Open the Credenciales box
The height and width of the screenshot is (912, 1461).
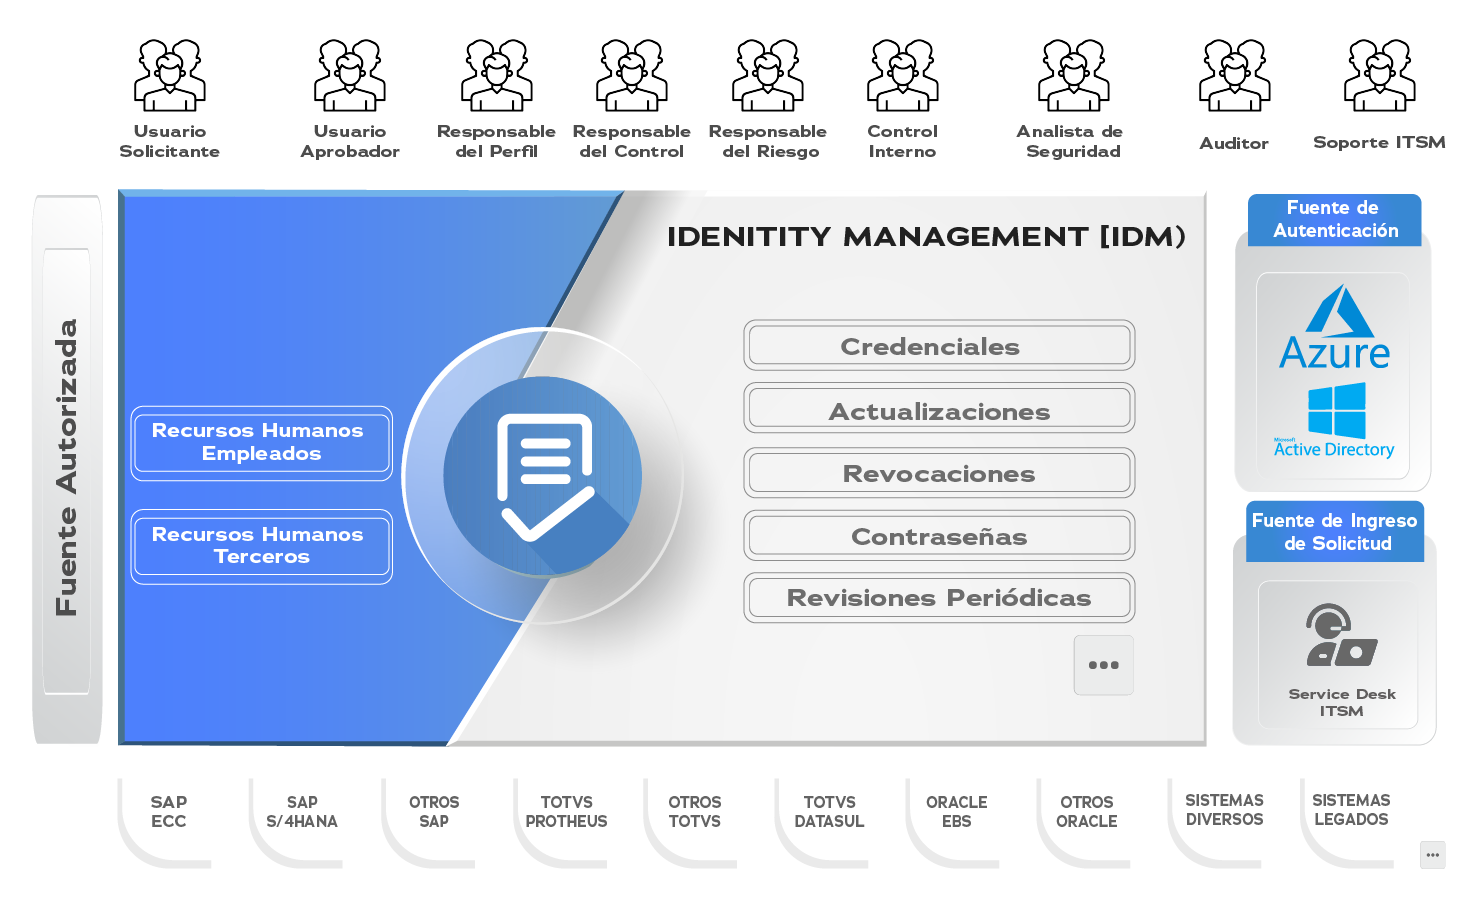939,346
